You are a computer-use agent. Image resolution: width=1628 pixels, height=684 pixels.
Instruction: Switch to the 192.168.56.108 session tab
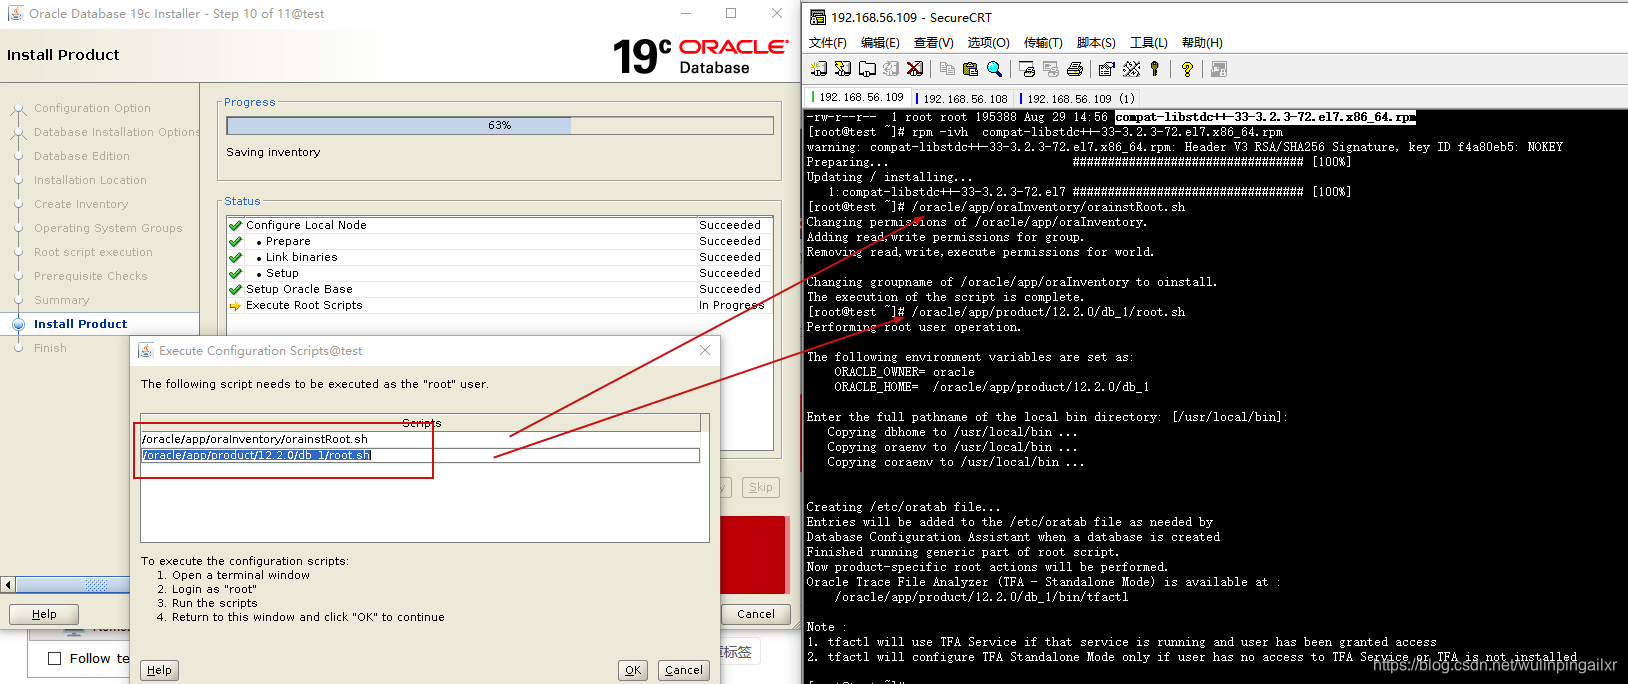[x=964, y=98]
